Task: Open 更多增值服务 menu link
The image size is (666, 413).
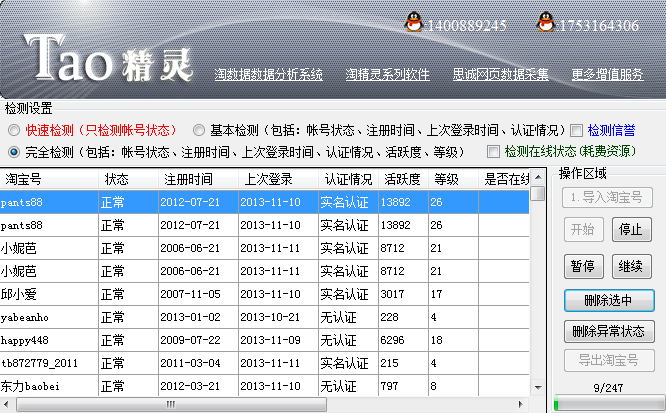Action: [x=607, y=74]
